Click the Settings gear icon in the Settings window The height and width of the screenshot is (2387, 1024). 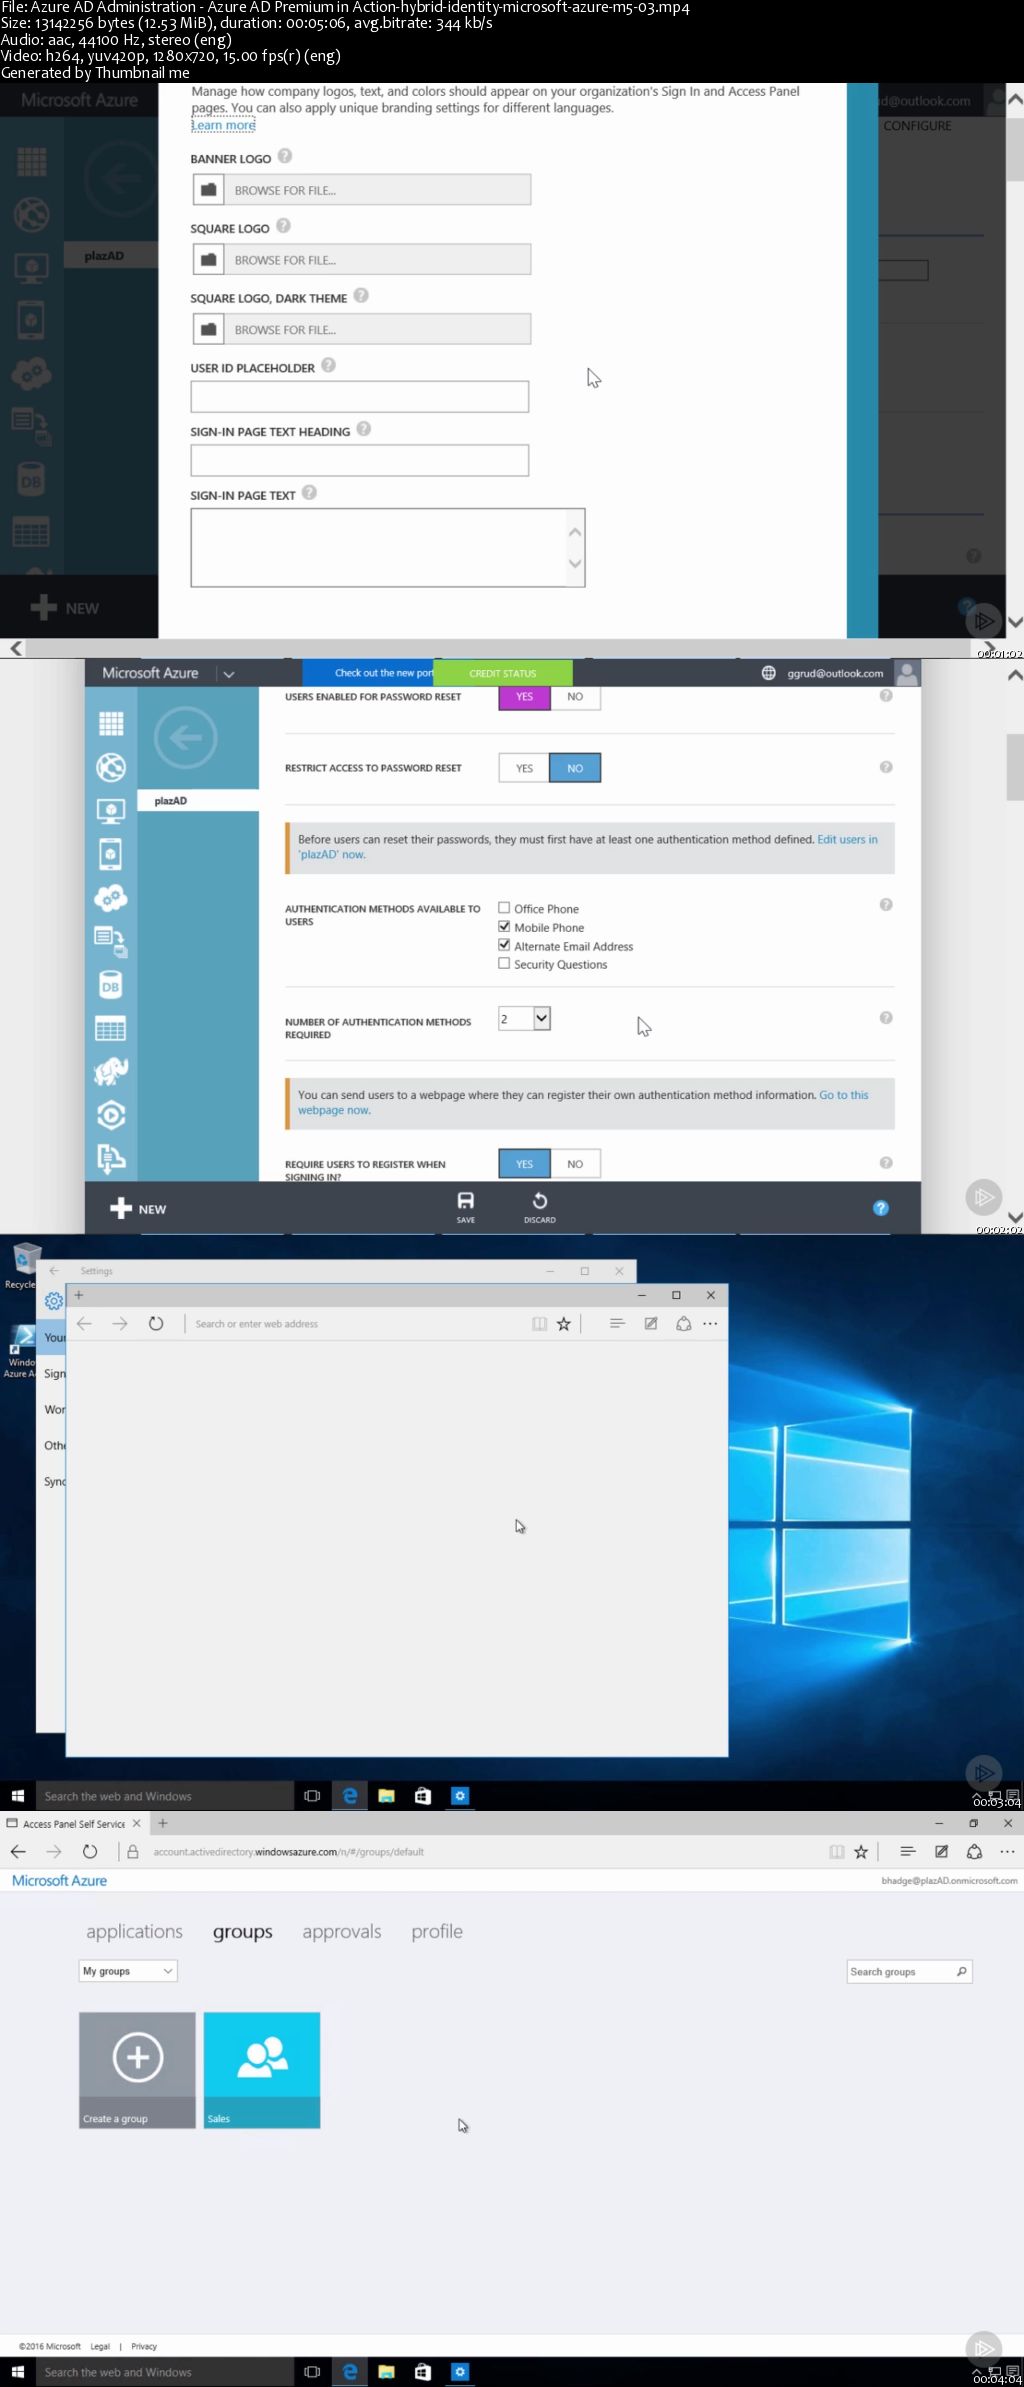pos(54,1301)
